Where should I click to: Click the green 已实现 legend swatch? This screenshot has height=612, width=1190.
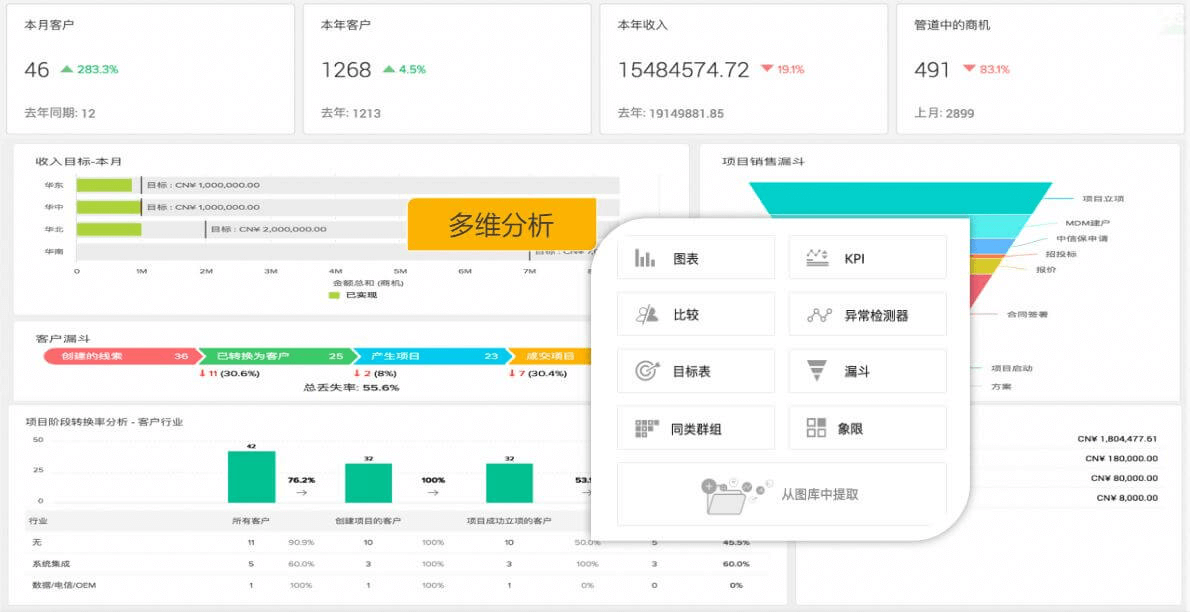pyautogui.click(x=334, y=295)
